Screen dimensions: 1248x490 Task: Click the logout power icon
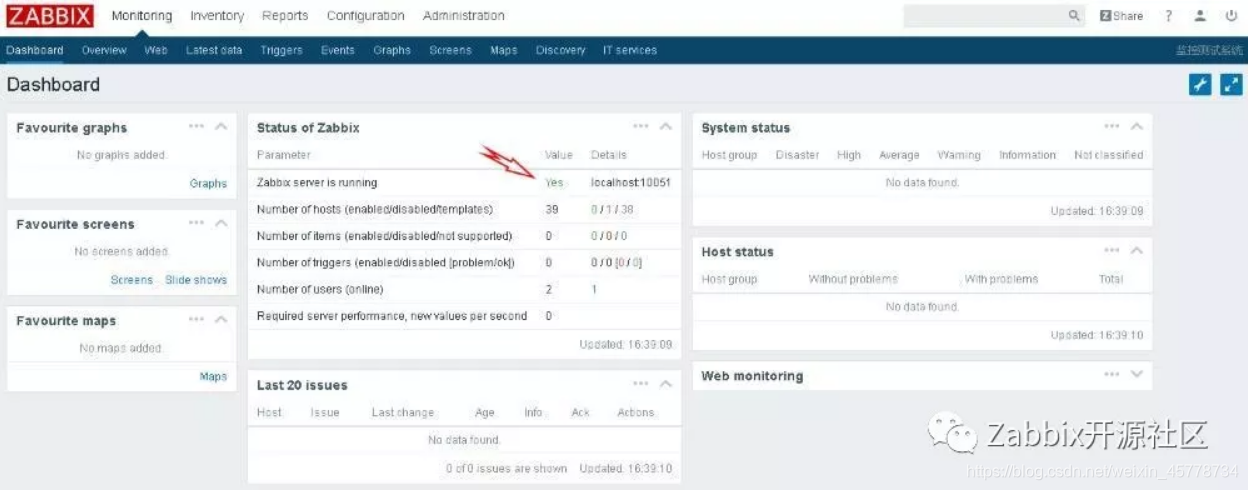[1231, 16]
